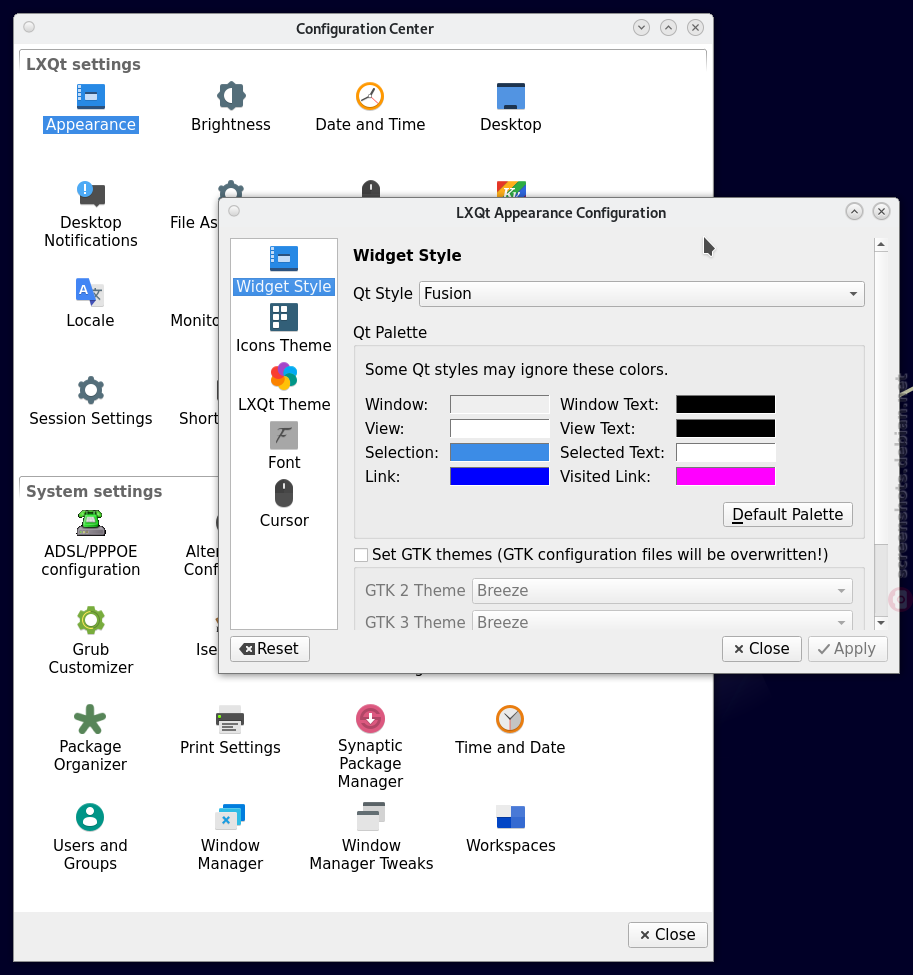Image resolution: width=913 pixels, height=975 pixels.
Task: Maximize the Configuration Center window
Action: point(669,27)
